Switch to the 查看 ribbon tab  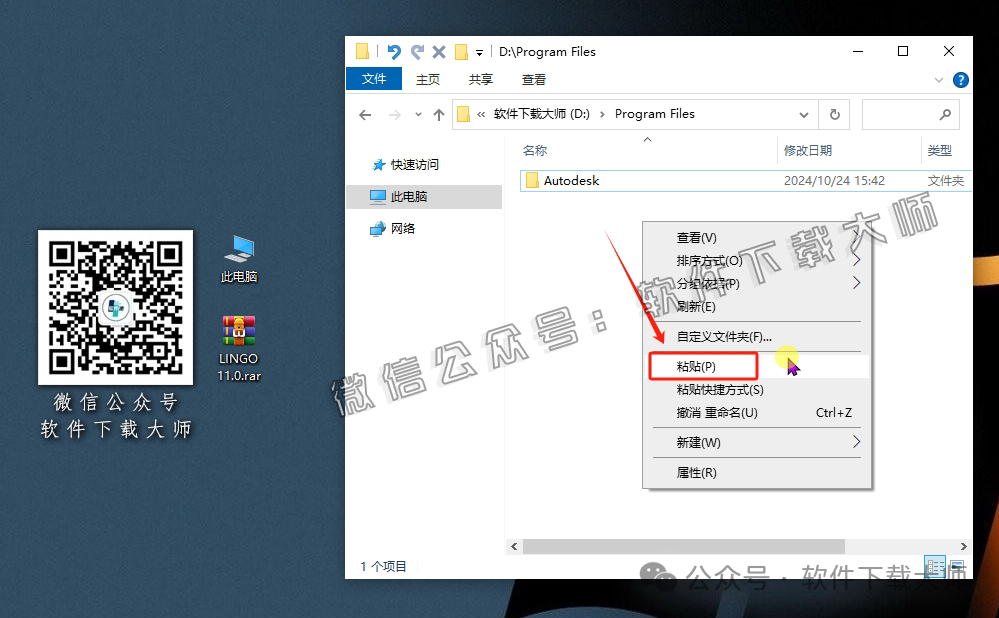[534, 79]
